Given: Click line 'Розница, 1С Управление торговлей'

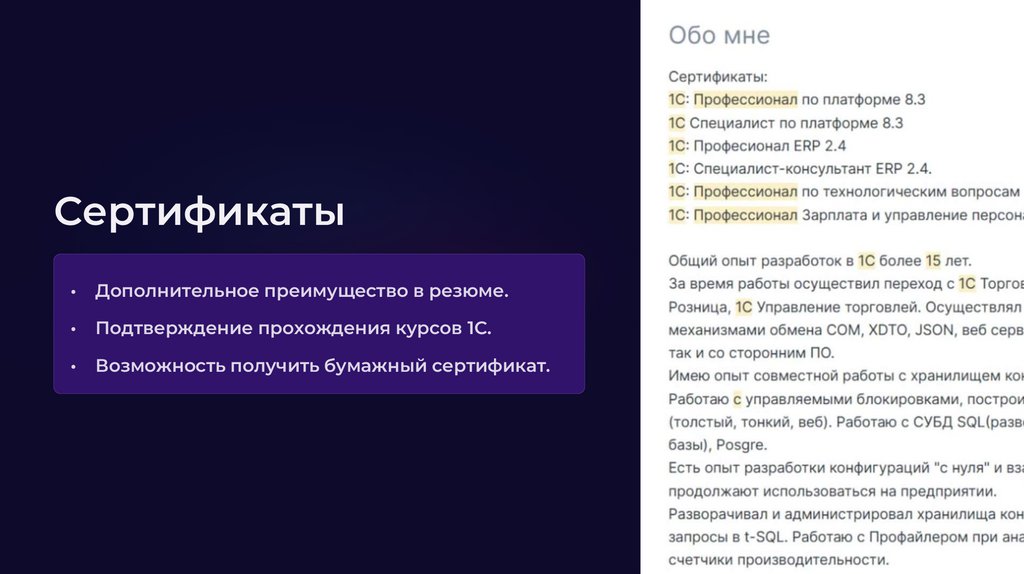Looking at the screenshot, I should tap(846, 307).
